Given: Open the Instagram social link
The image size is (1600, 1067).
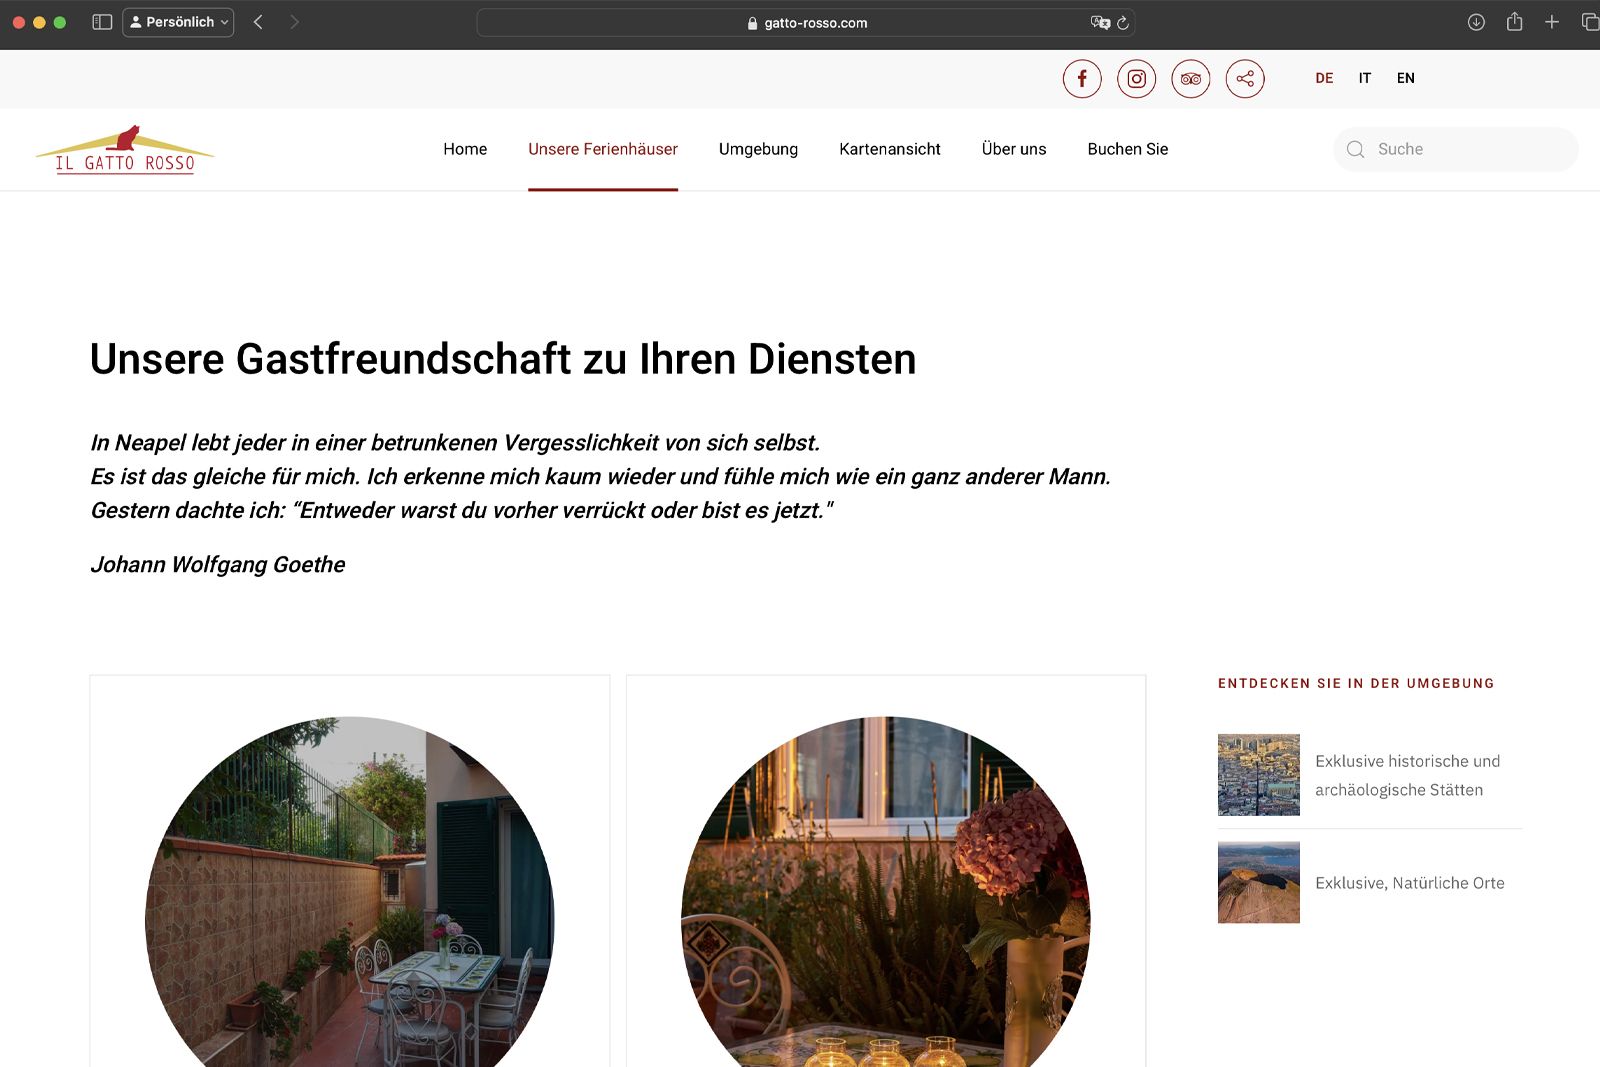Looking at the screenshot, I should [1137, 79].
